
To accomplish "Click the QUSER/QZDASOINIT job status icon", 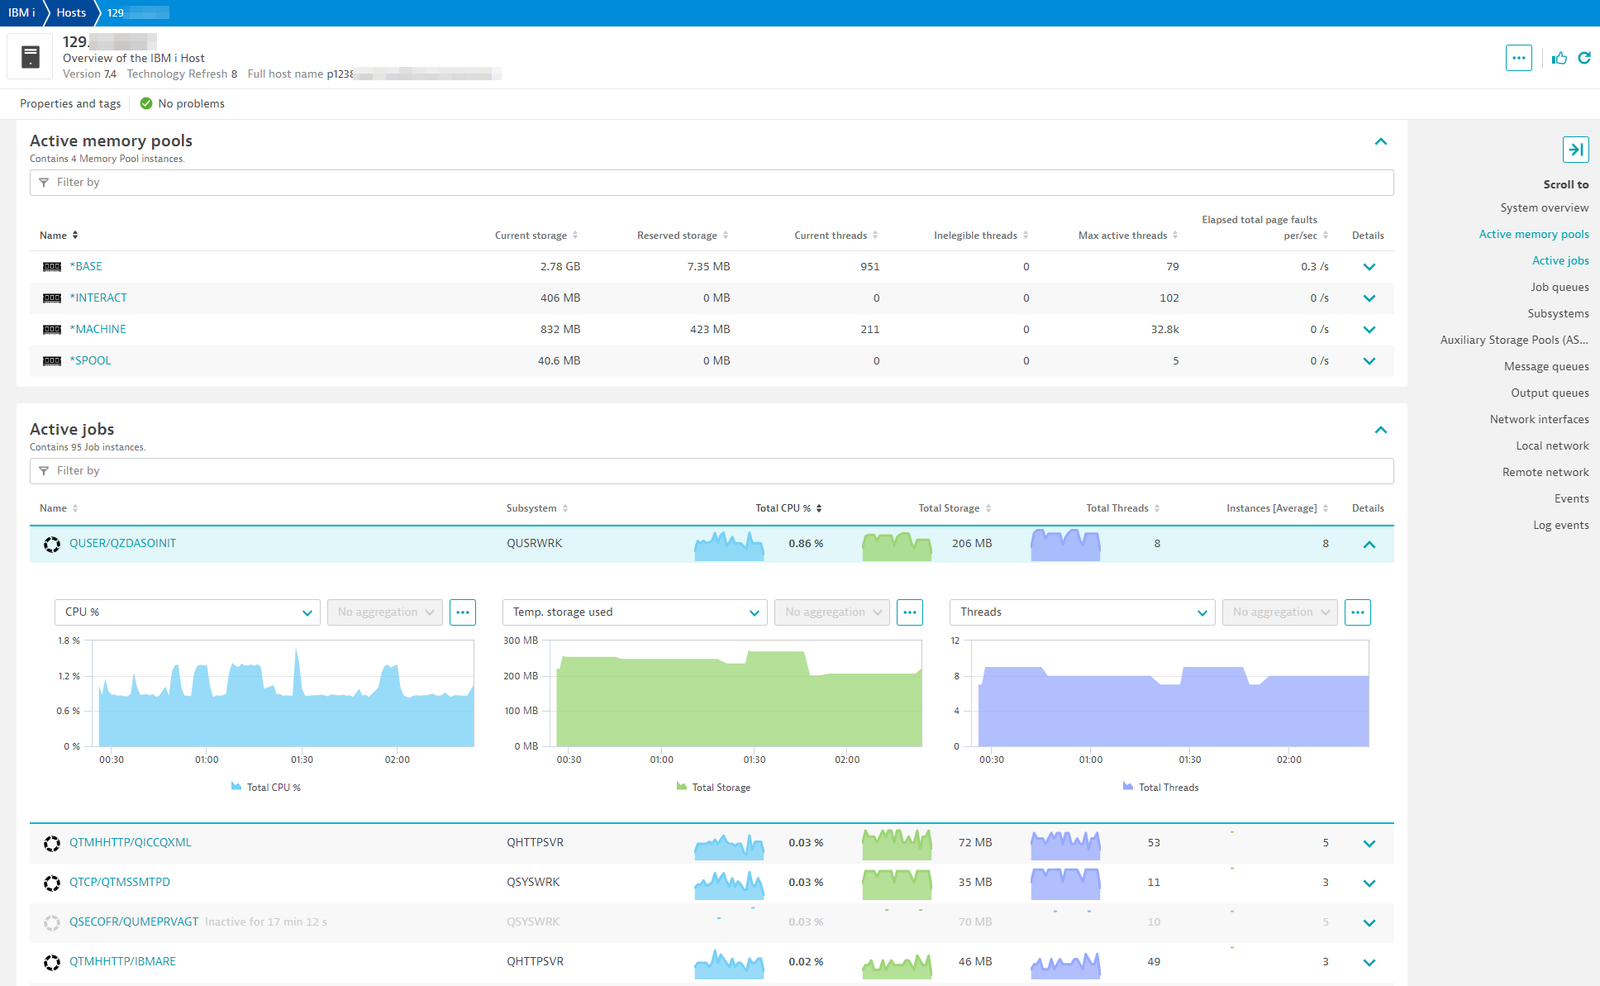I will (52, 544).
